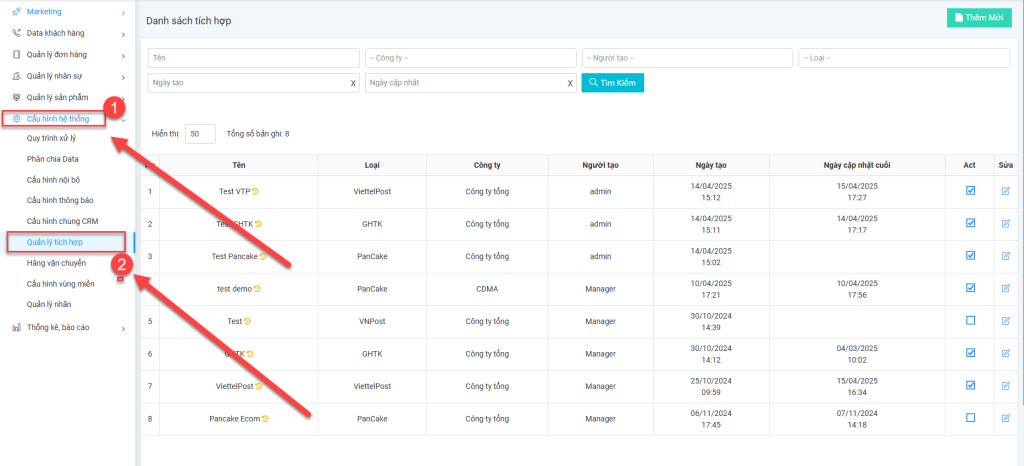Click the Thêm Mới button
The image size is (1024, 466).
[979, 17]
